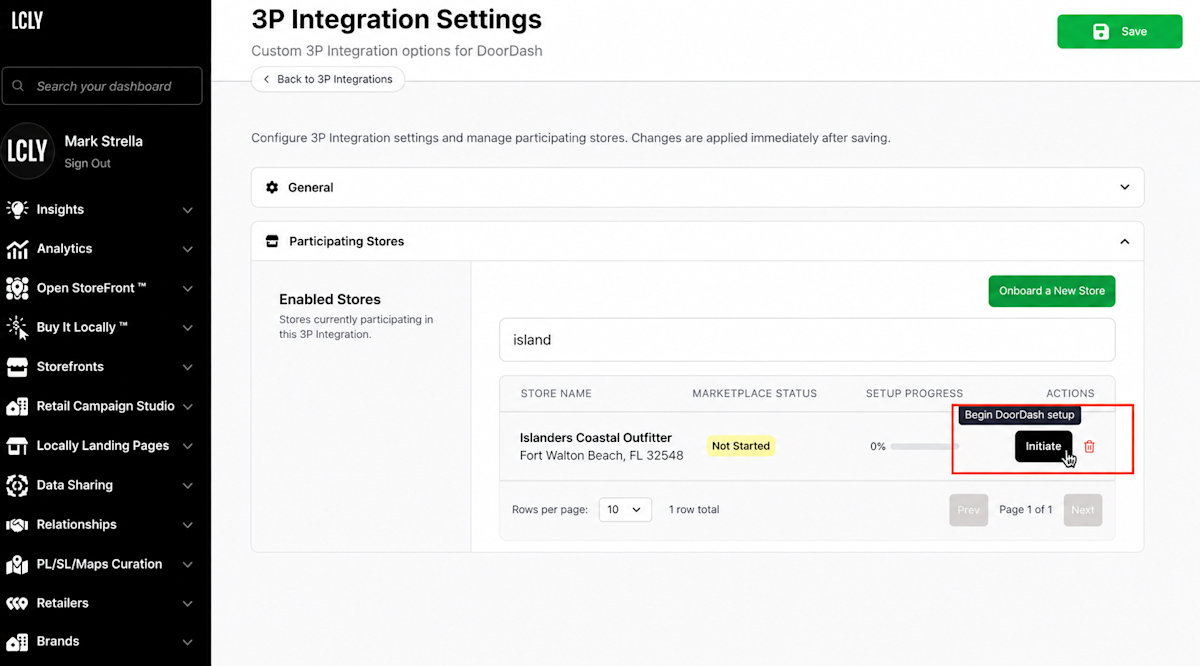Screen dimensions: 1200x666
Task: Expand the PL/SL/Maps Curation chevron
Action: (188, 565)
